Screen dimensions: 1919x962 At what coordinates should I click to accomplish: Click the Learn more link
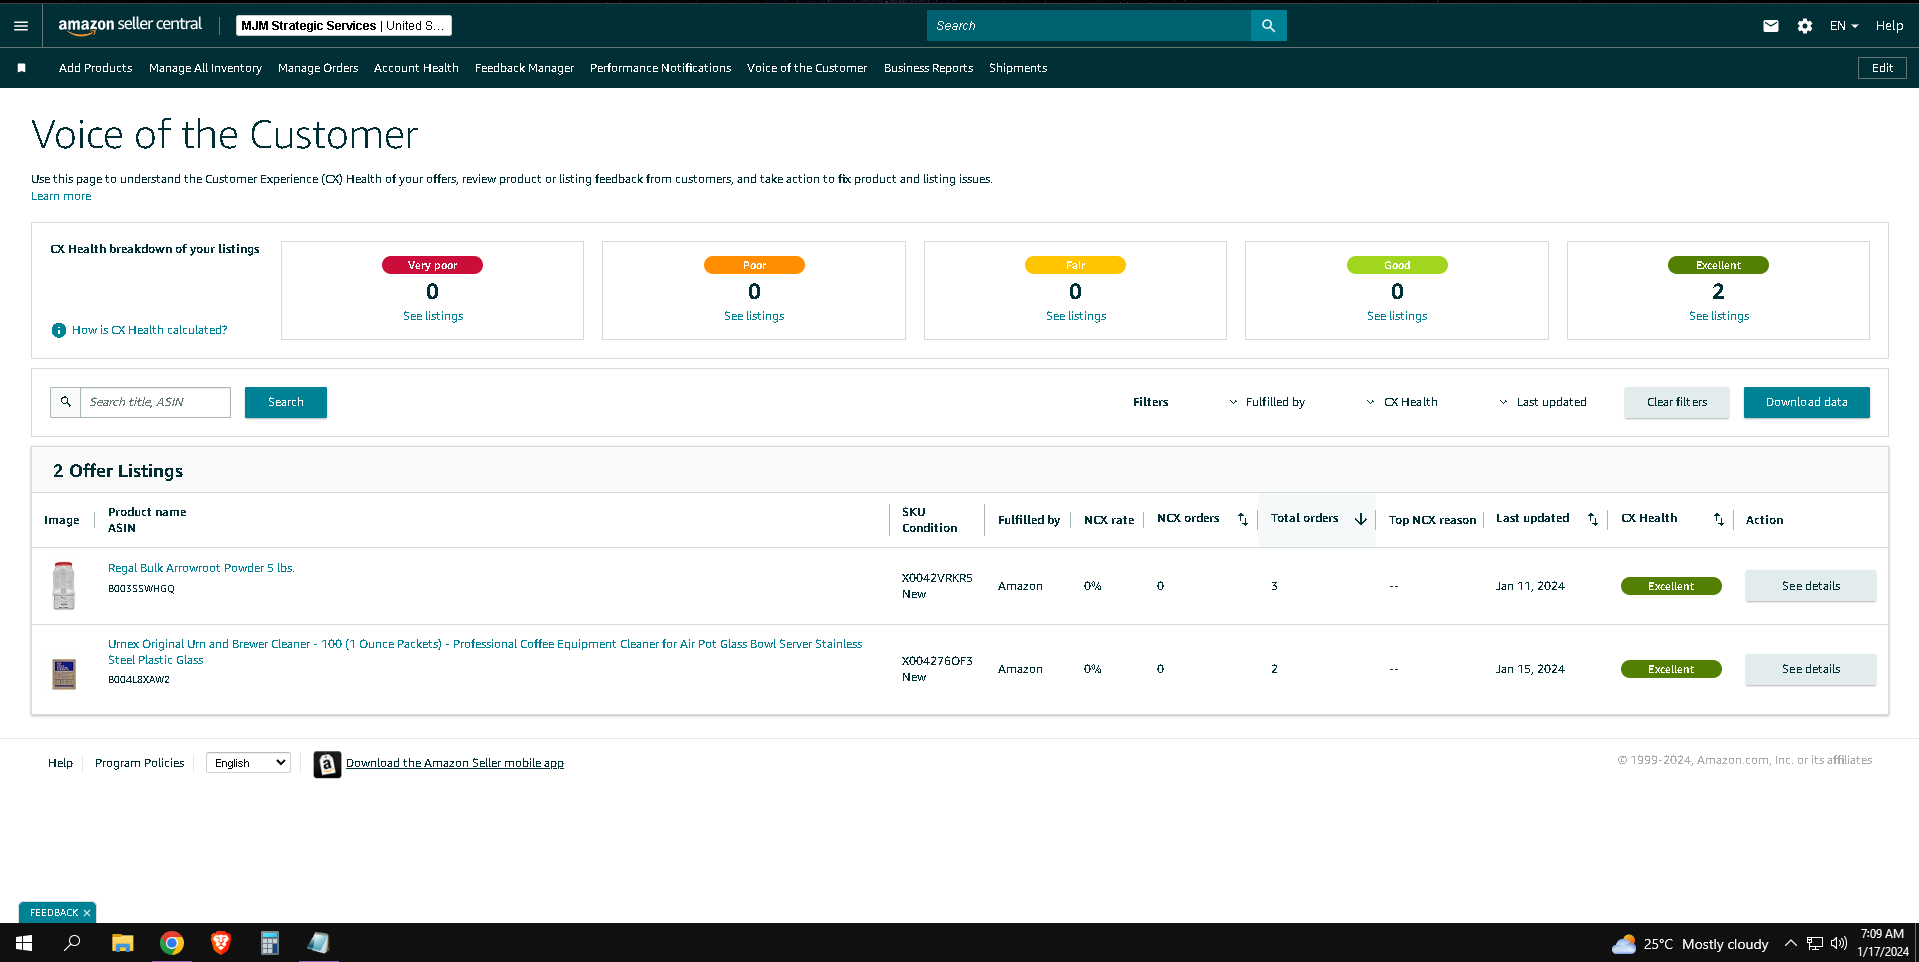pyautogui.click(x=61, y=196)
